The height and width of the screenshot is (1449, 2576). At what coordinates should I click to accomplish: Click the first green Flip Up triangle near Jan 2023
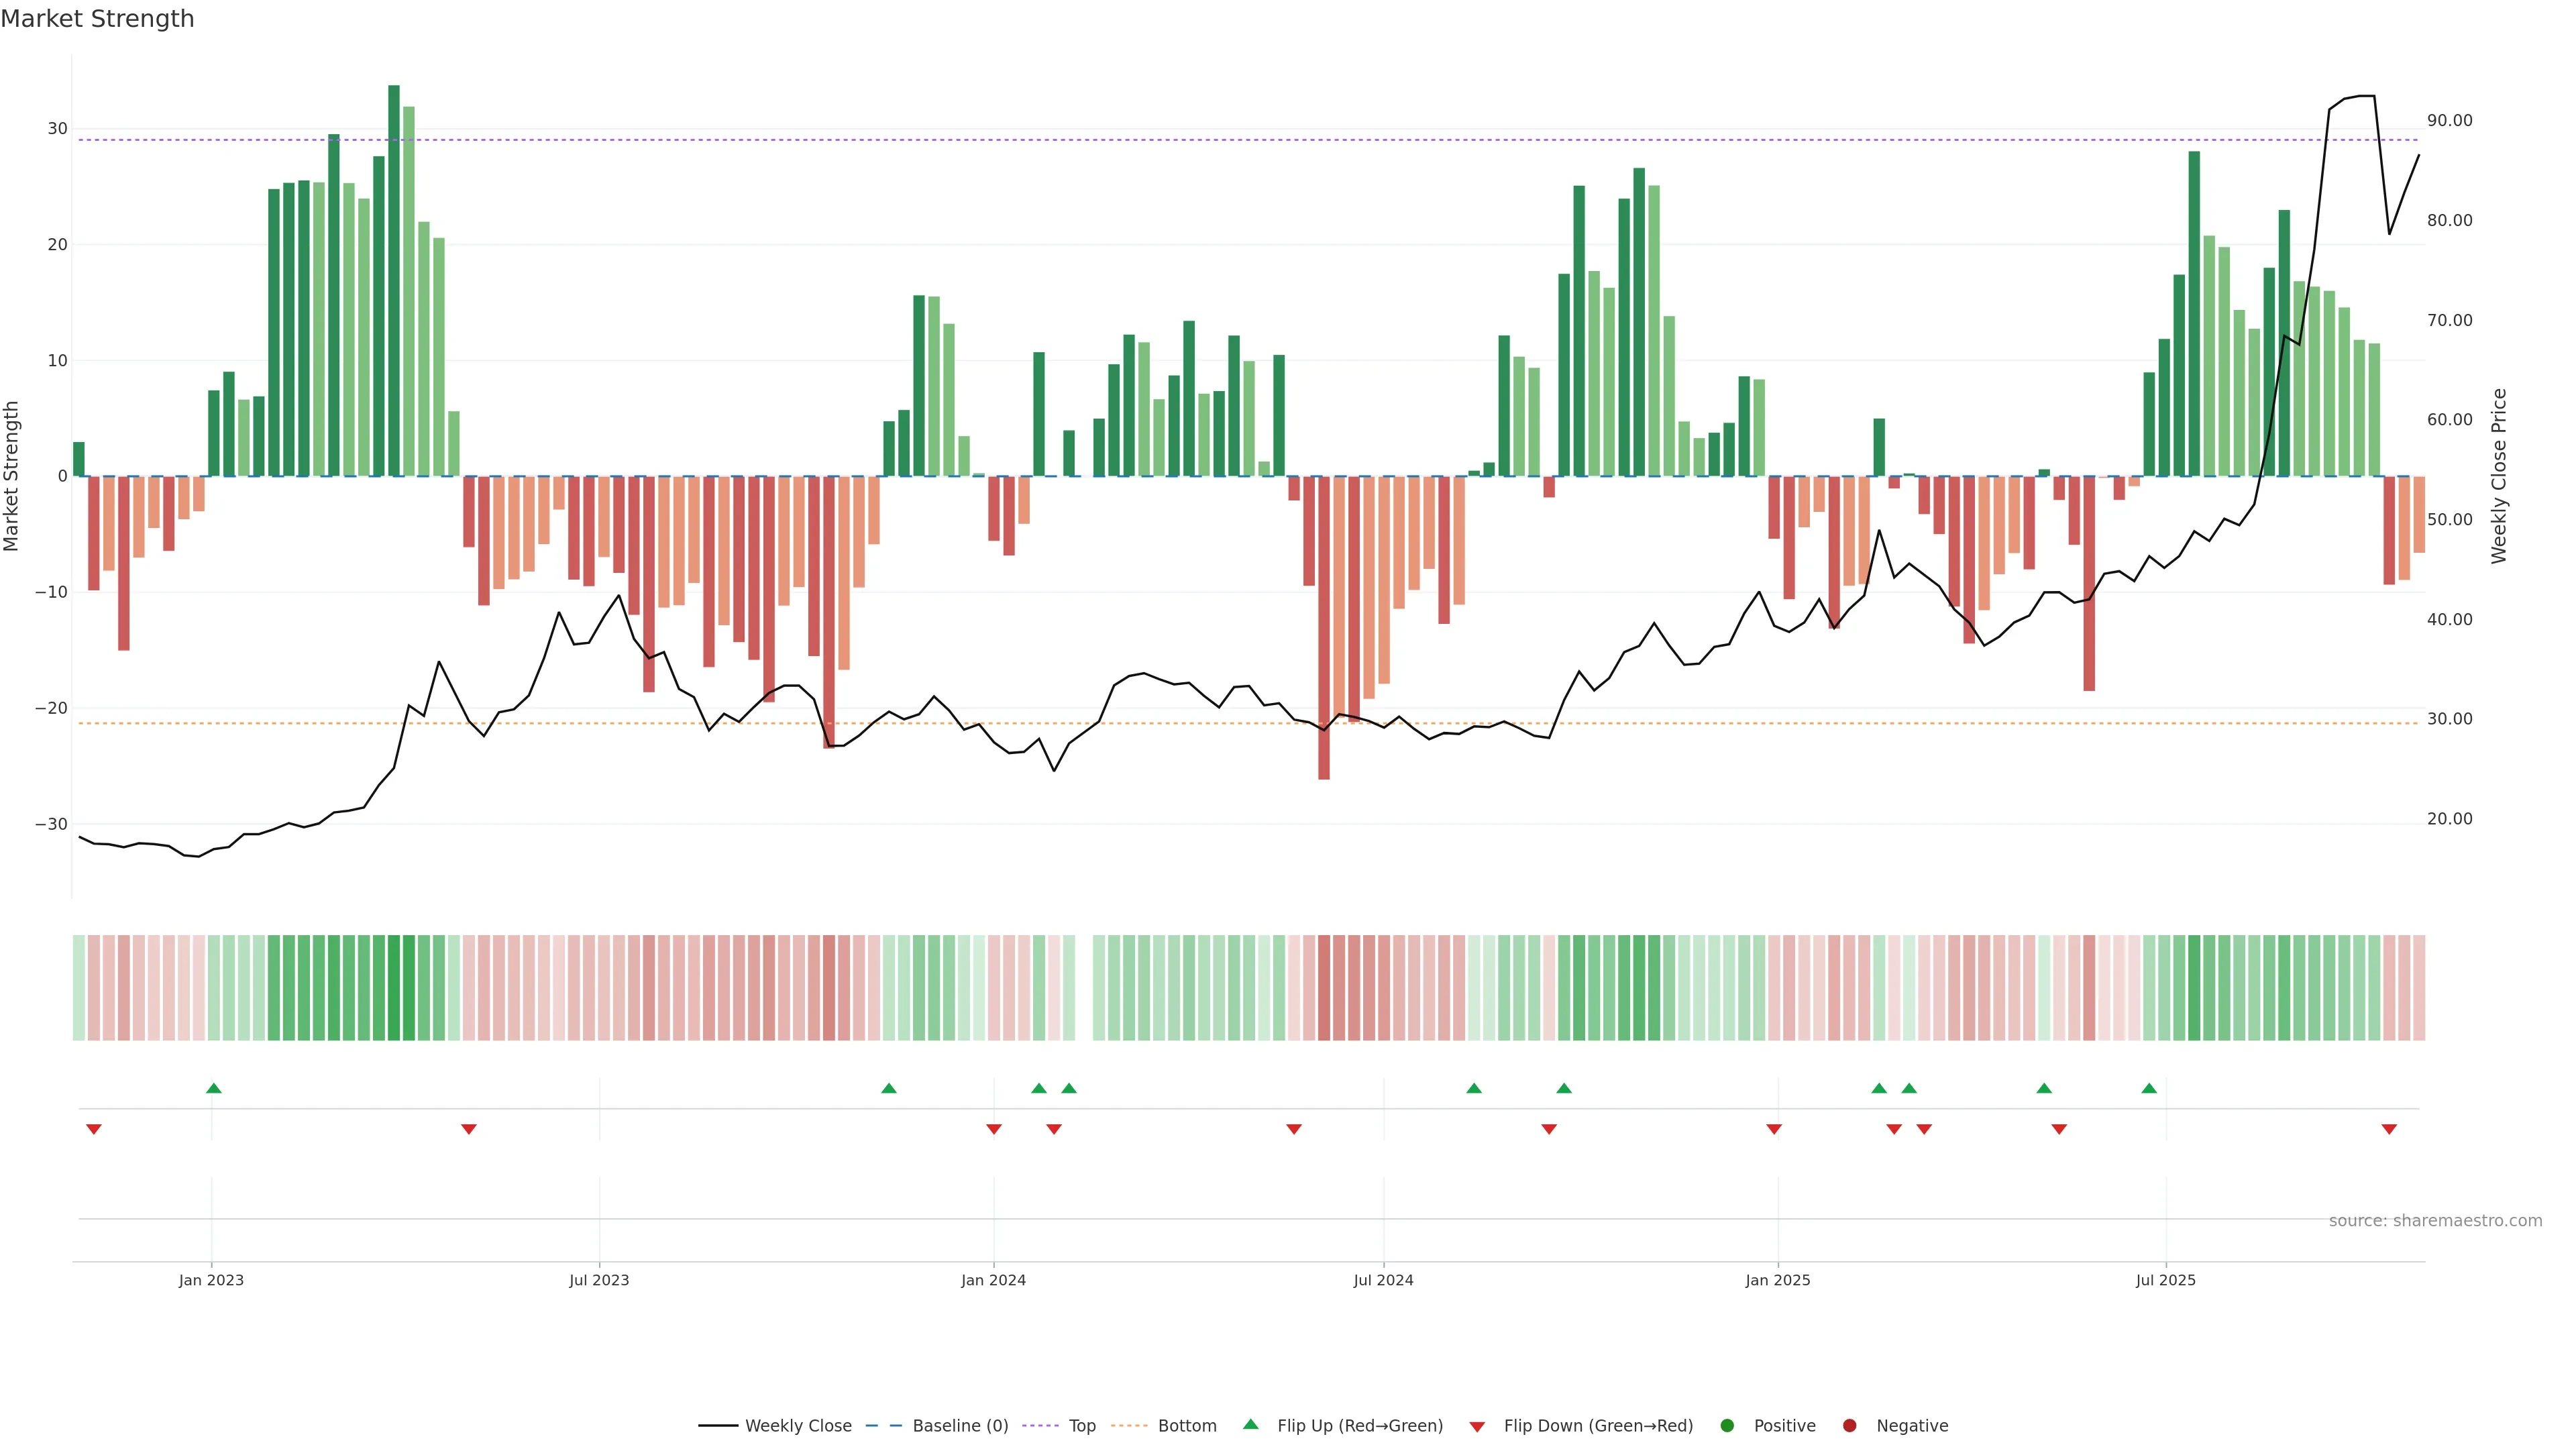(x=213, y=1088)
